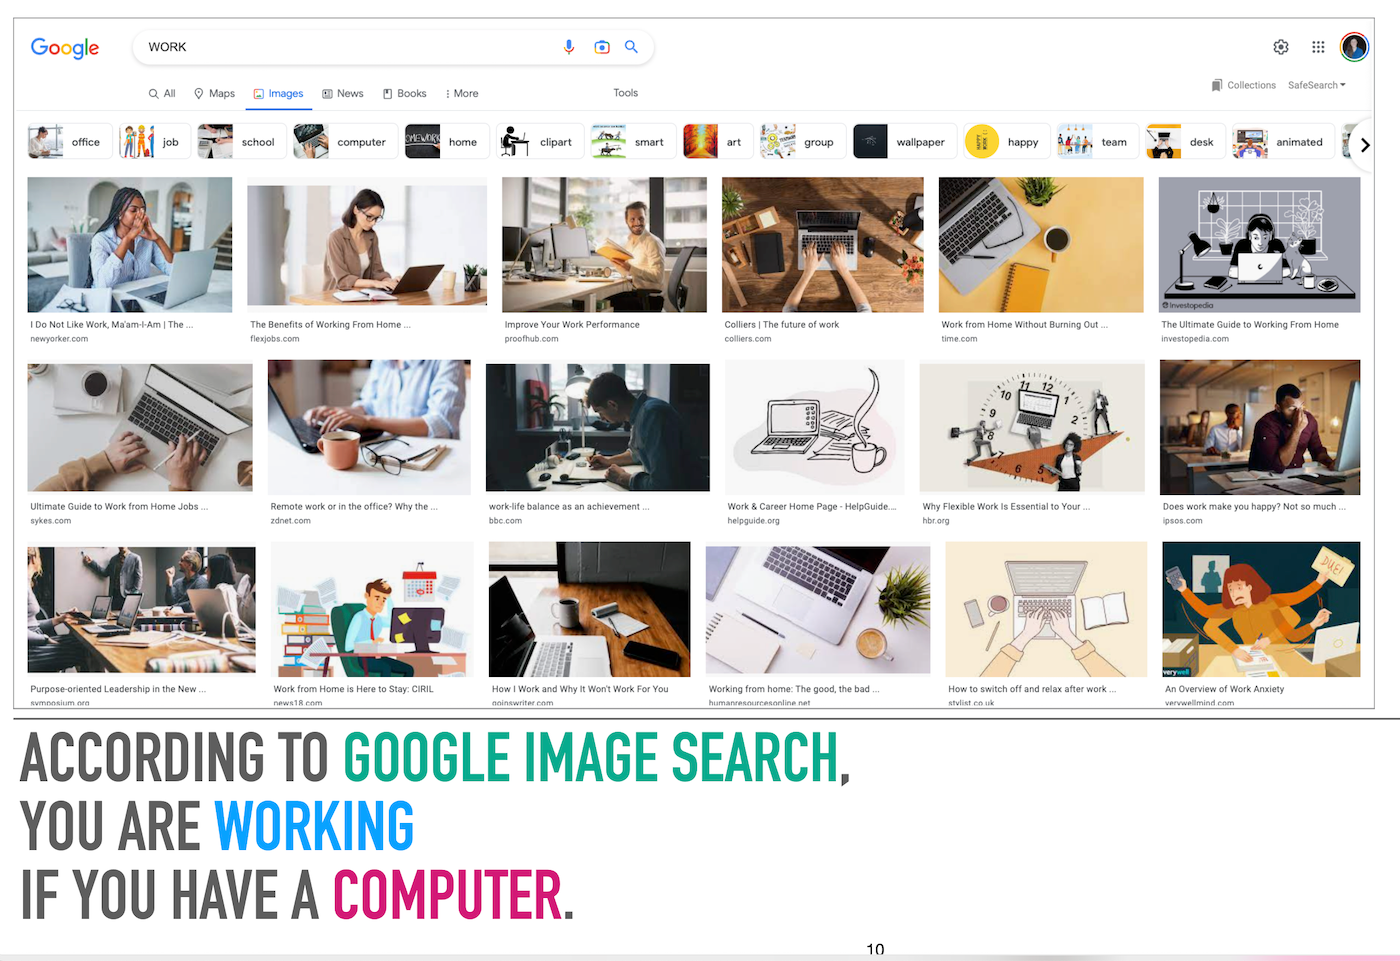This screenshot has width=1400, height=961.
Task: Switch to the Maps tab
Action: click(x=214, y=93)
